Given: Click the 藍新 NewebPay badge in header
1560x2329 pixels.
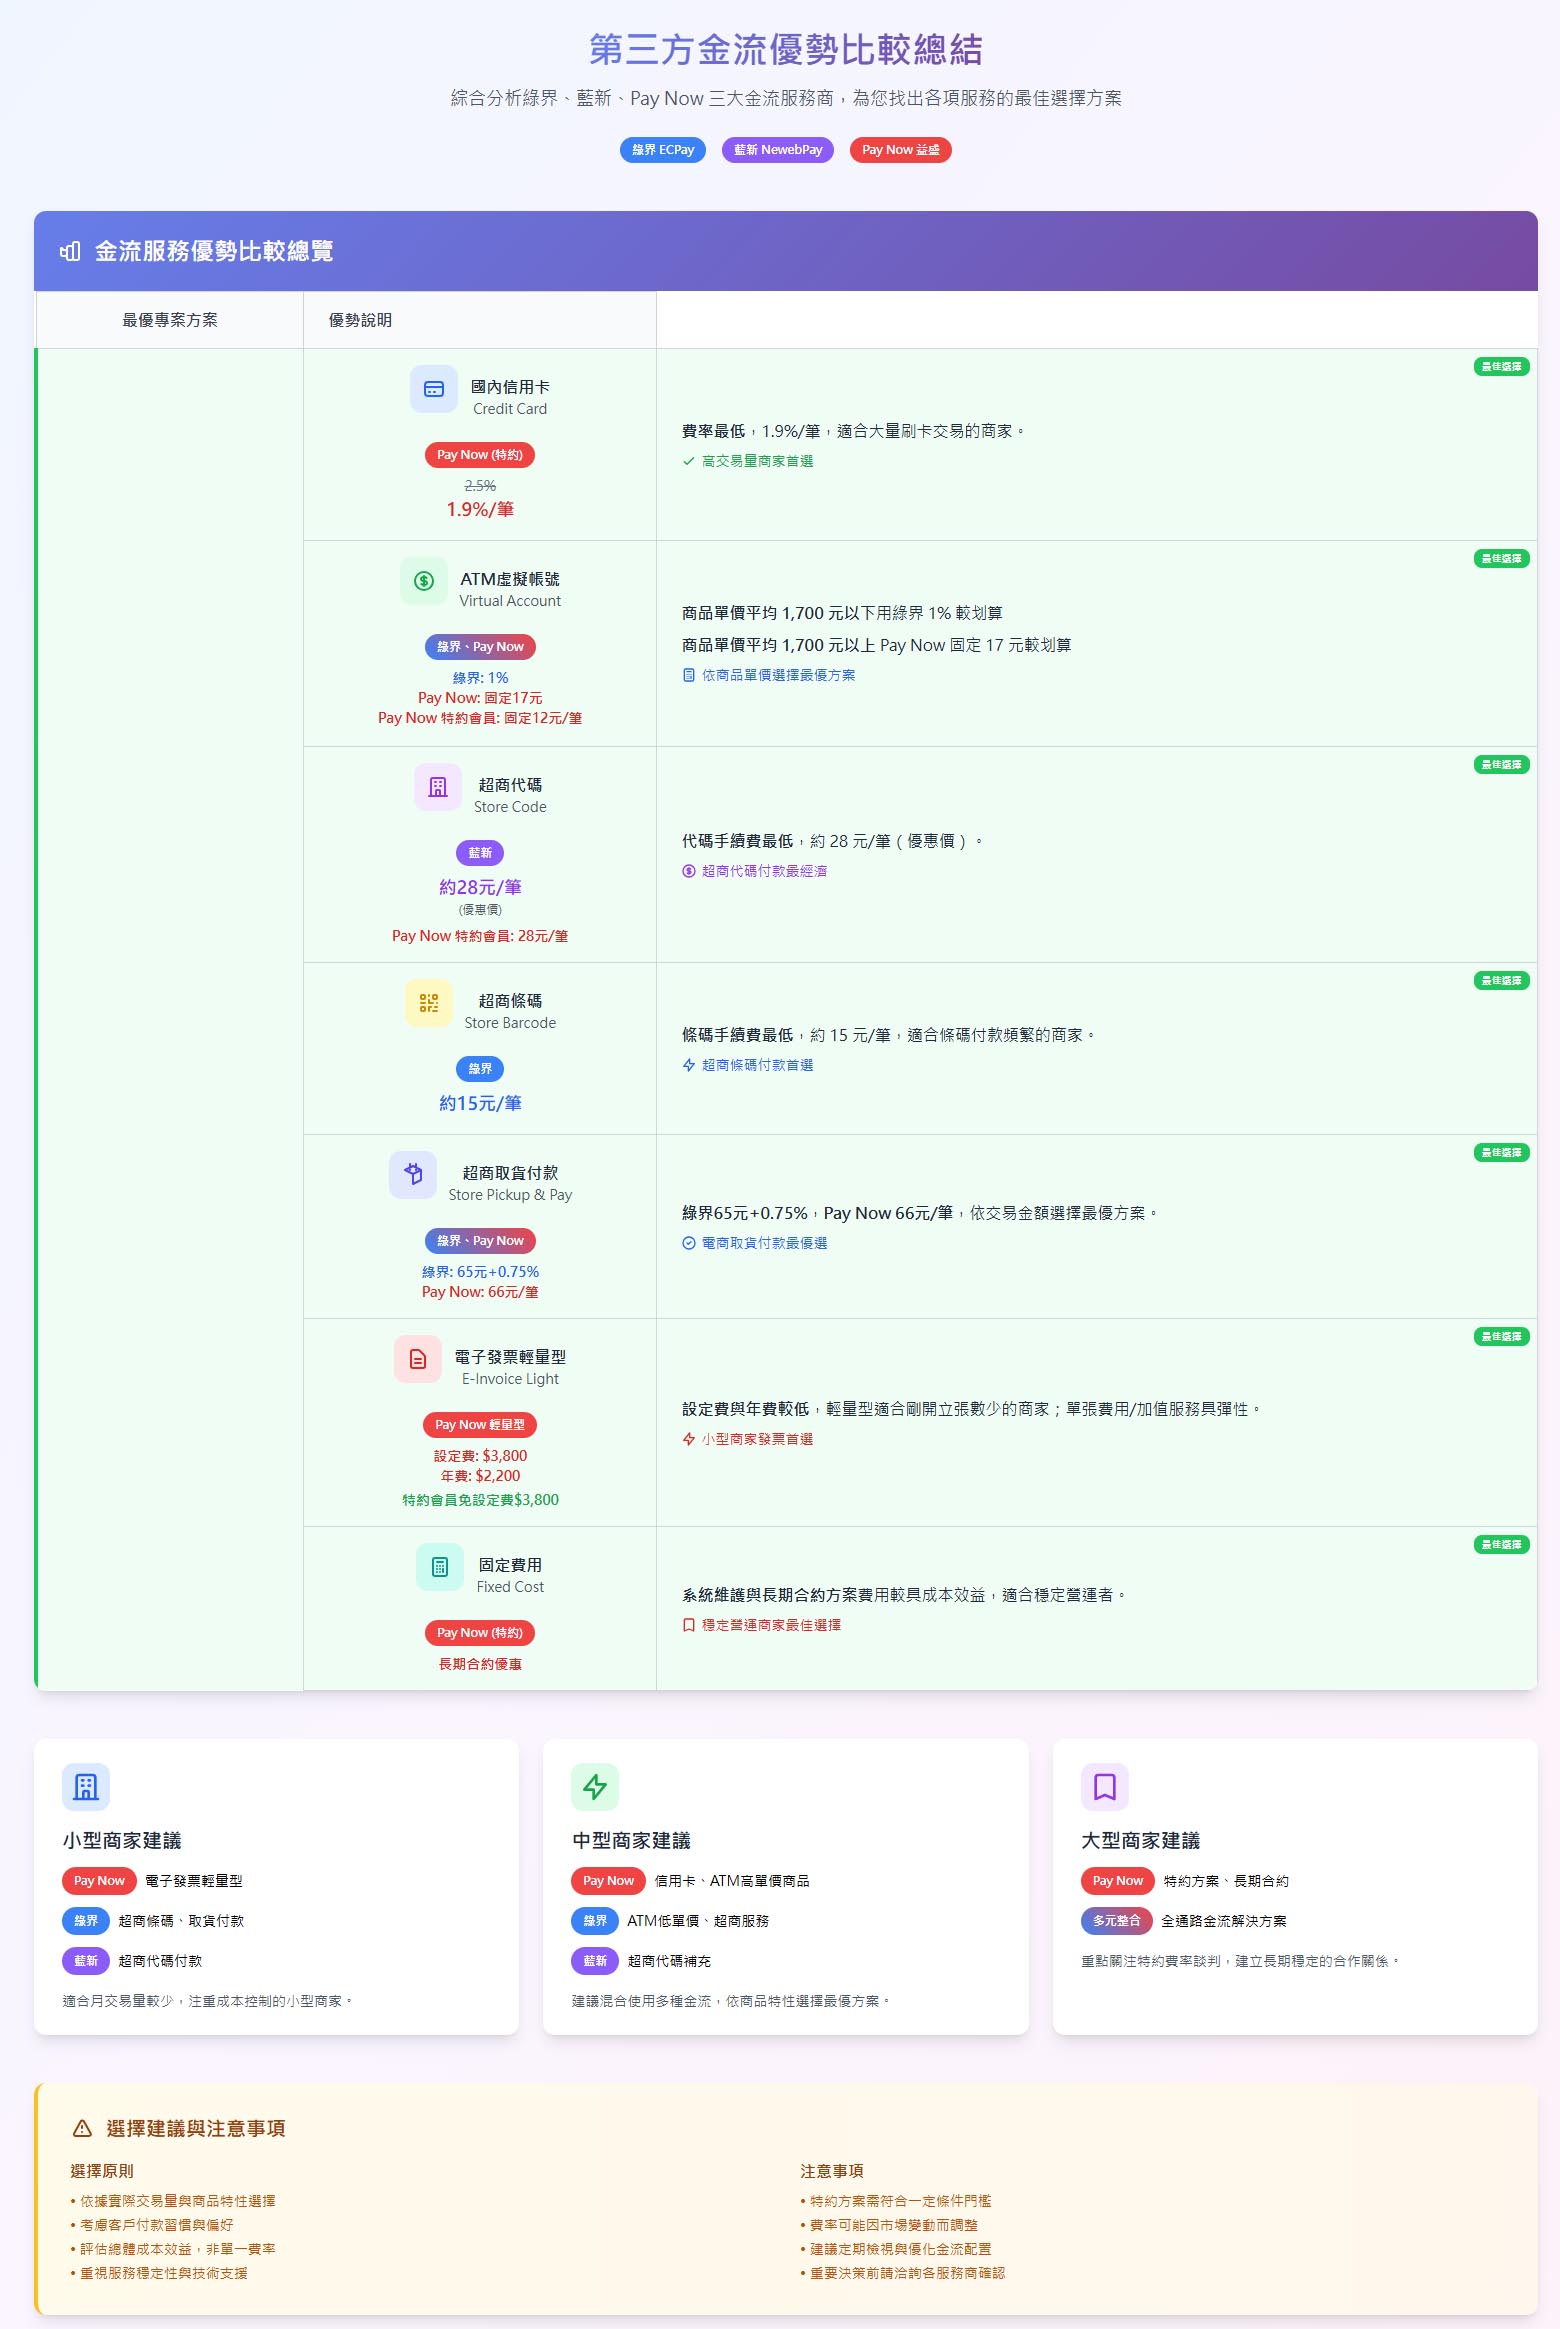Looking at the screenshot, I should [x=778, y=150].
